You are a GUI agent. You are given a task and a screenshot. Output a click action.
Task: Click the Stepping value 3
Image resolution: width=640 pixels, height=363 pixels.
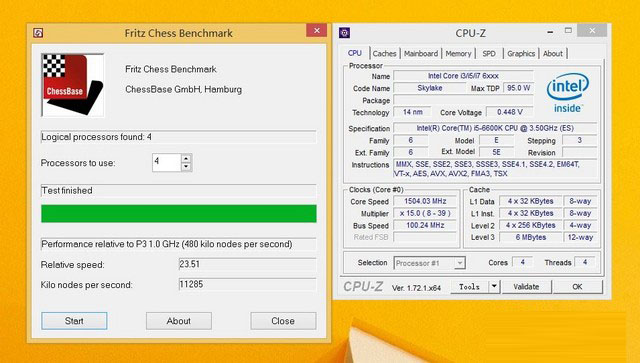579,140
